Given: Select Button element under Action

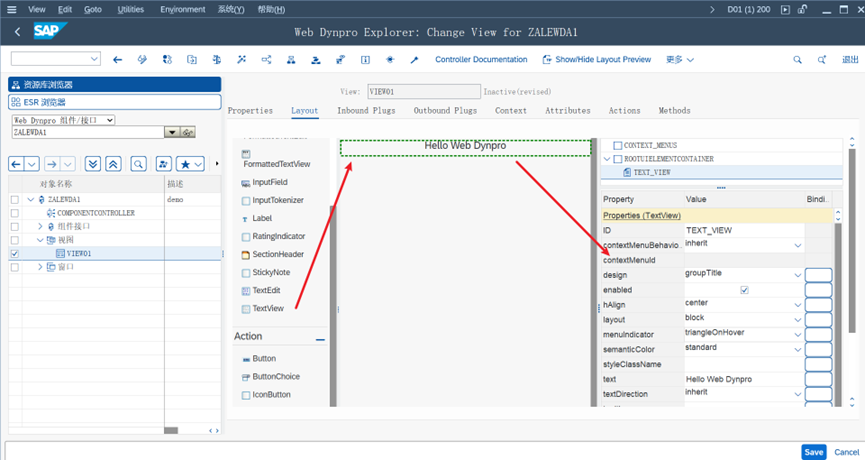Looking at the screenshot, I should [x=259, y=359].
